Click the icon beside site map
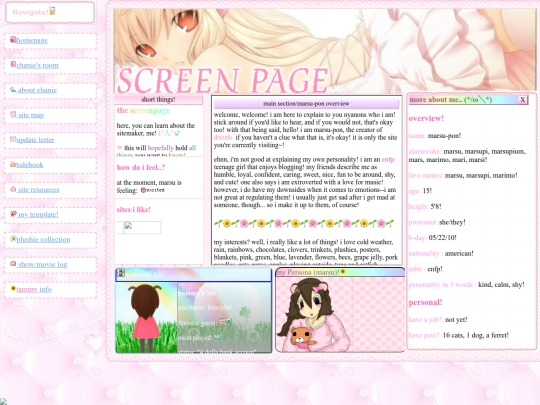540x405 pixels. [x=13, y=114]
